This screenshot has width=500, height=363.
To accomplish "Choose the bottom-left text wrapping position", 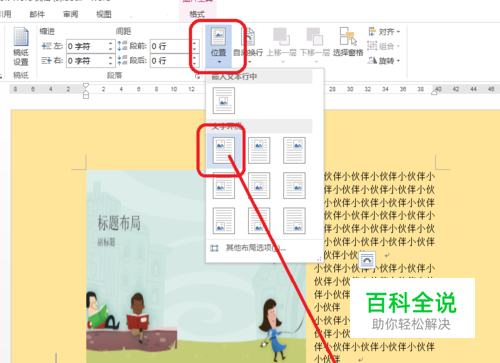I will point(224,221).
